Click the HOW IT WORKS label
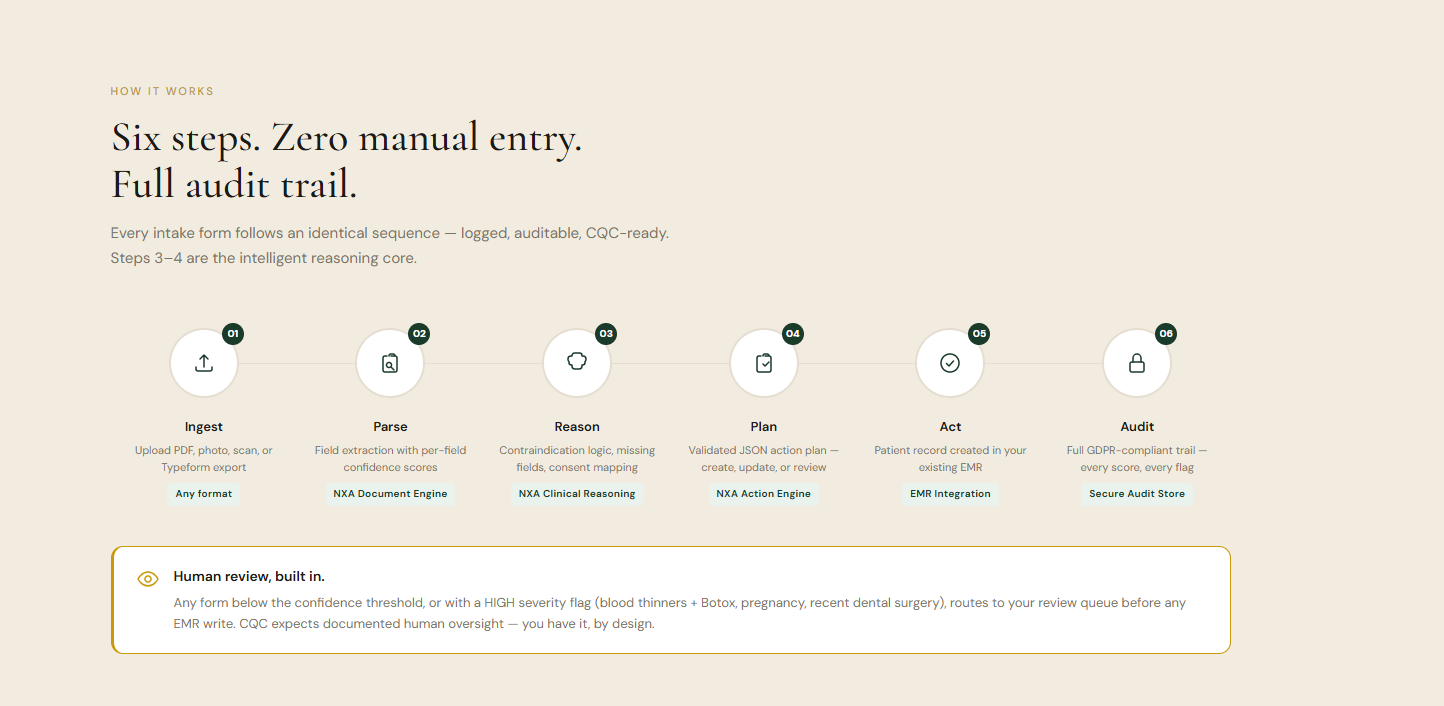 pos(162,91)
